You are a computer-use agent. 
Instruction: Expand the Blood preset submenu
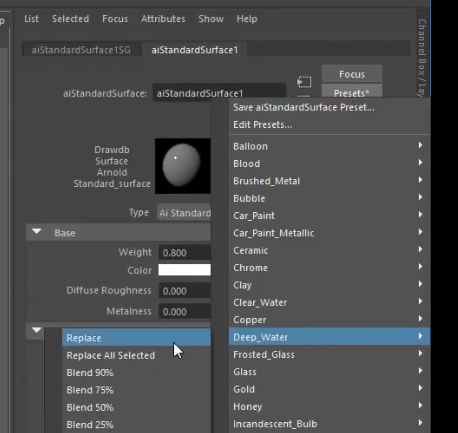coord(330,163)
